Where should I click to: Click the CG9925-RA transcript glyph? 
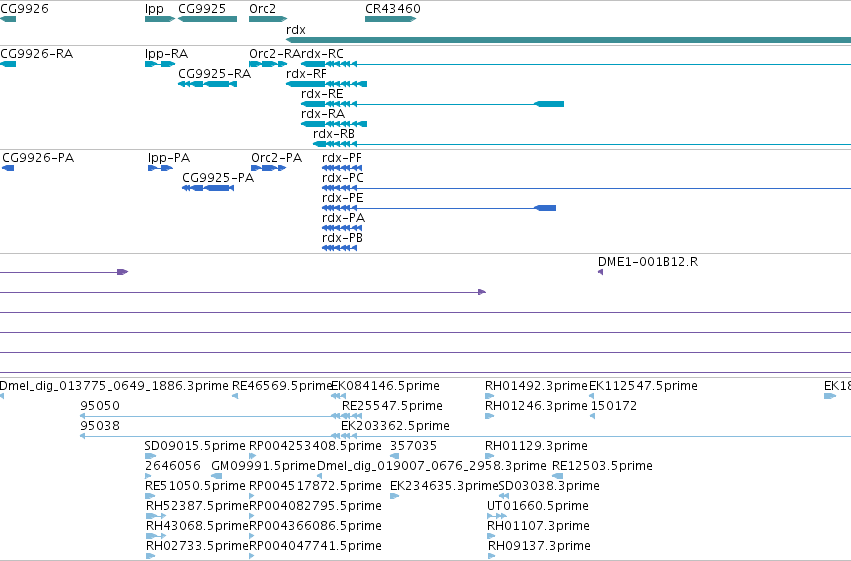tap(207, 84)
